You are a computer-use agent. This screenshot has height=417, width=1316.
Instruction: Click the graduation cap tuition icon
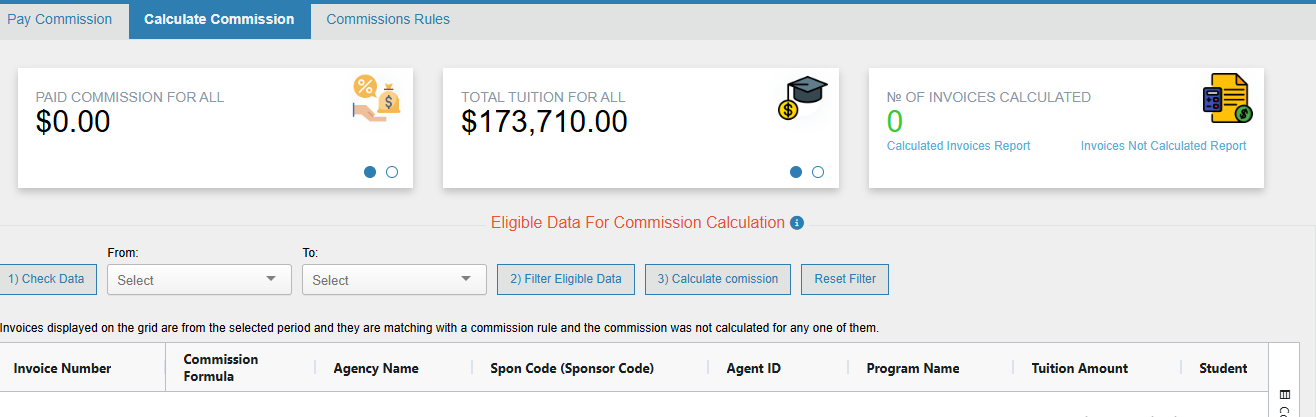802,98
